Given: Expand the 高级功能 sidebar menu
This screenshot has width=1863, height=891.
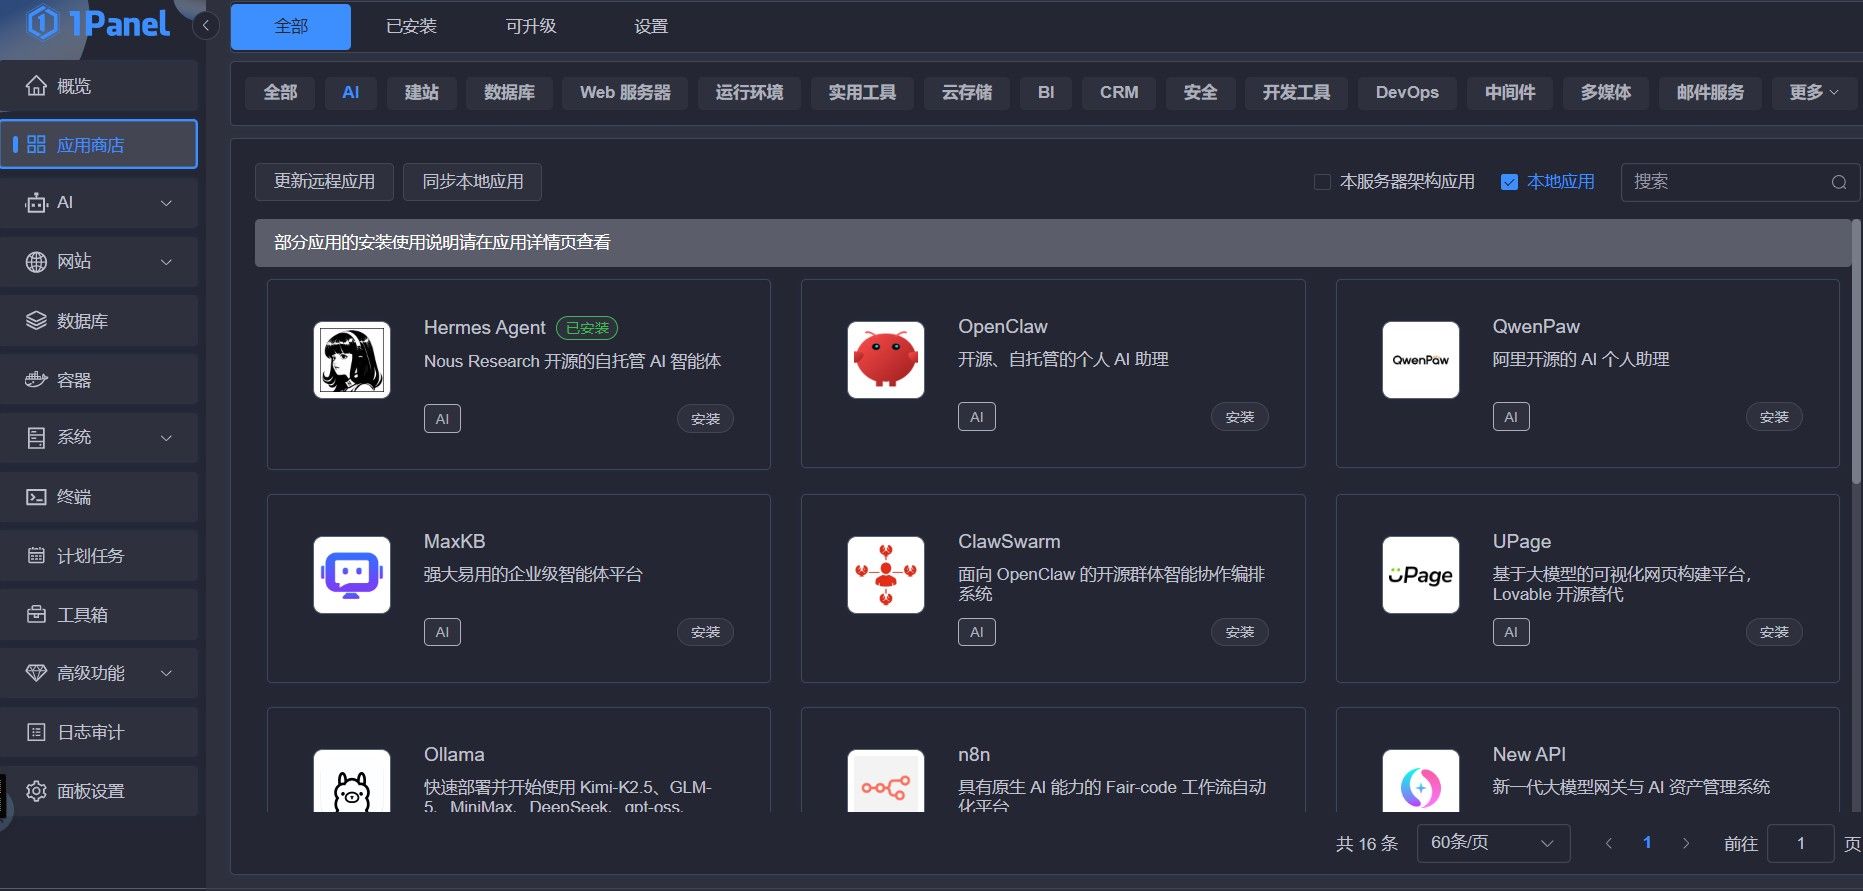Looking at the screenshot, I should [x=99, y=673].
